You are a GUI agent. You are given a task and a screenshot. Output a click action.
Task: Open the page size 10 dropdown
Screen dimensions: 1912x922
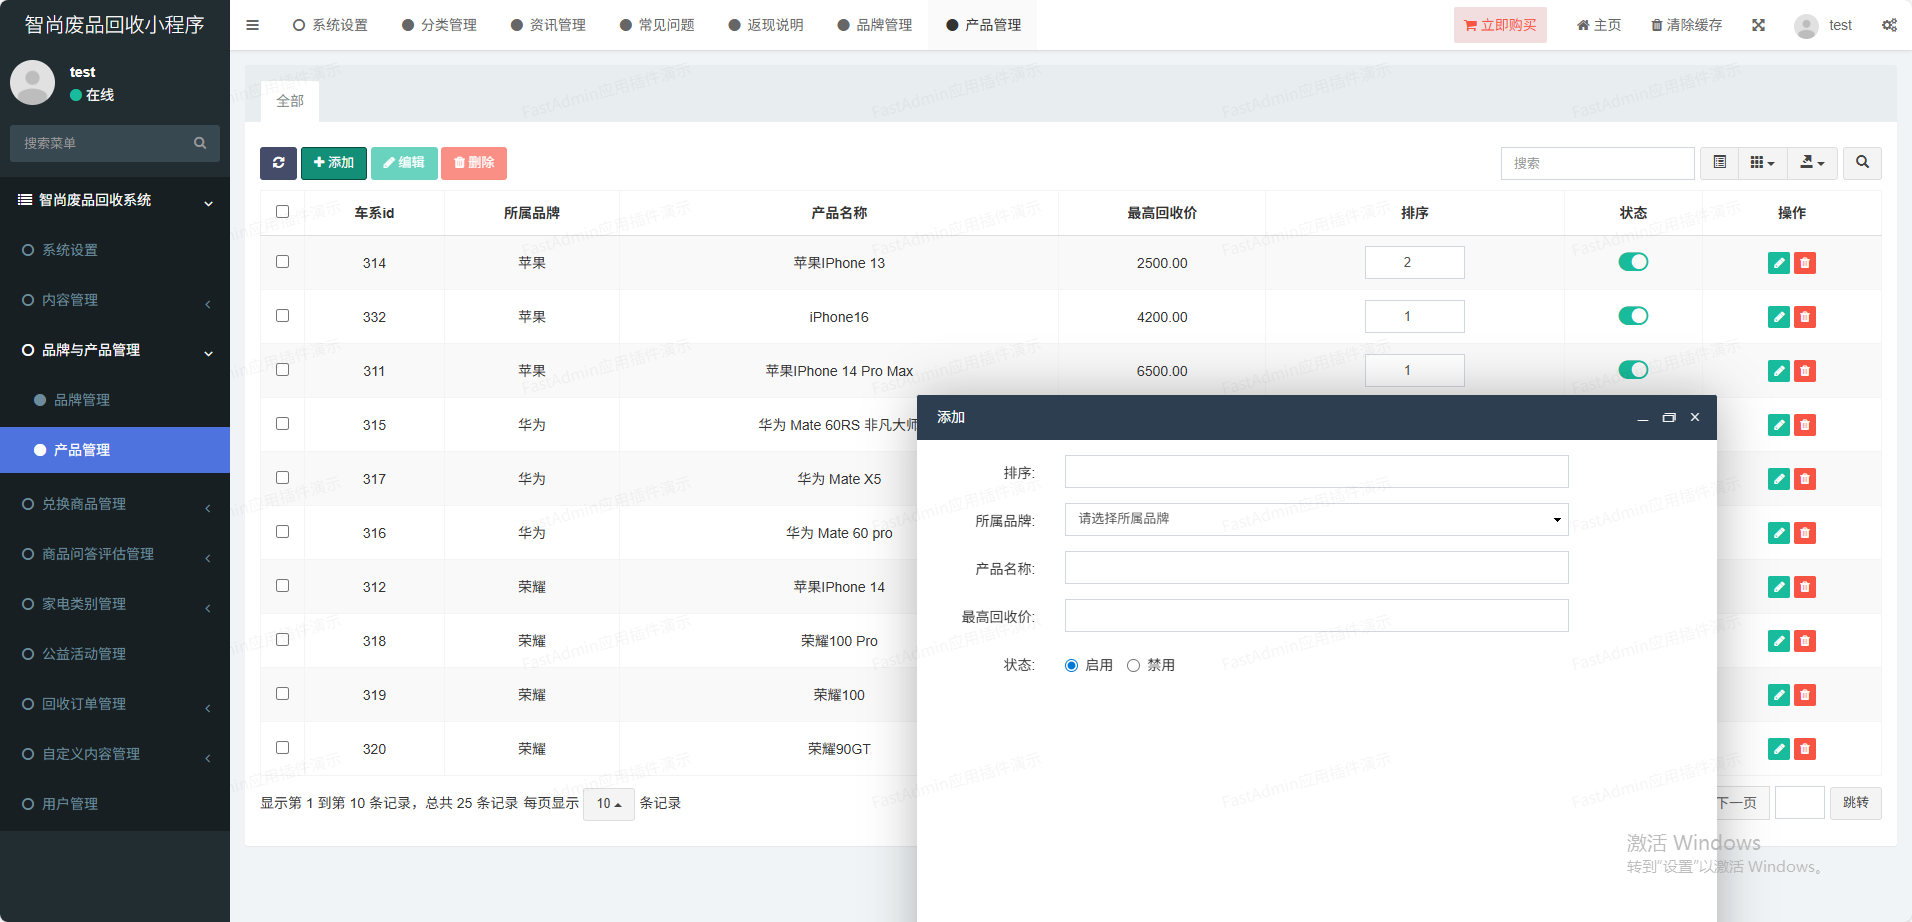point(608,804)
